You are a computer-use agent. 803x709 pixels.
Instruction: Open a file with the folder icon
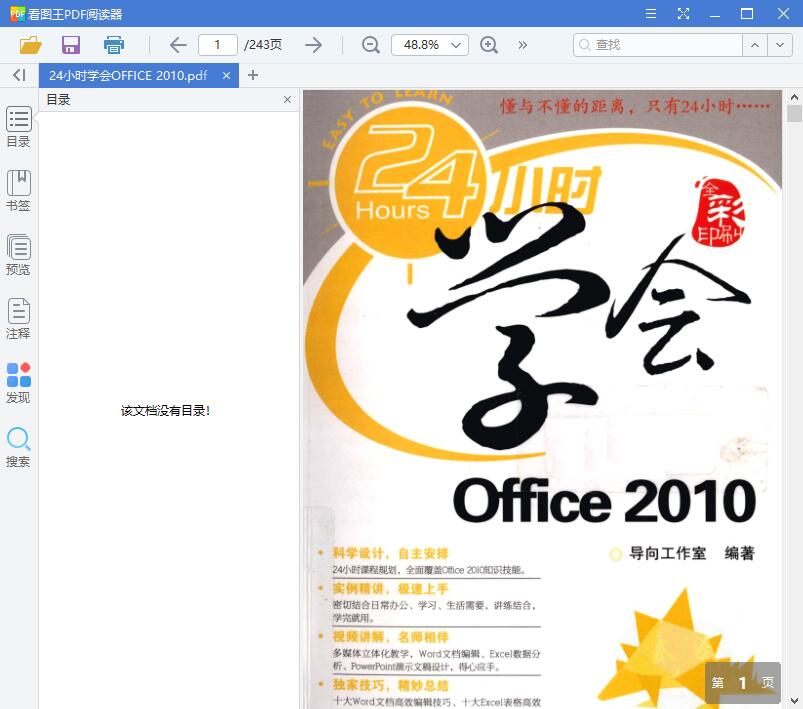click(x=30, y=45)
